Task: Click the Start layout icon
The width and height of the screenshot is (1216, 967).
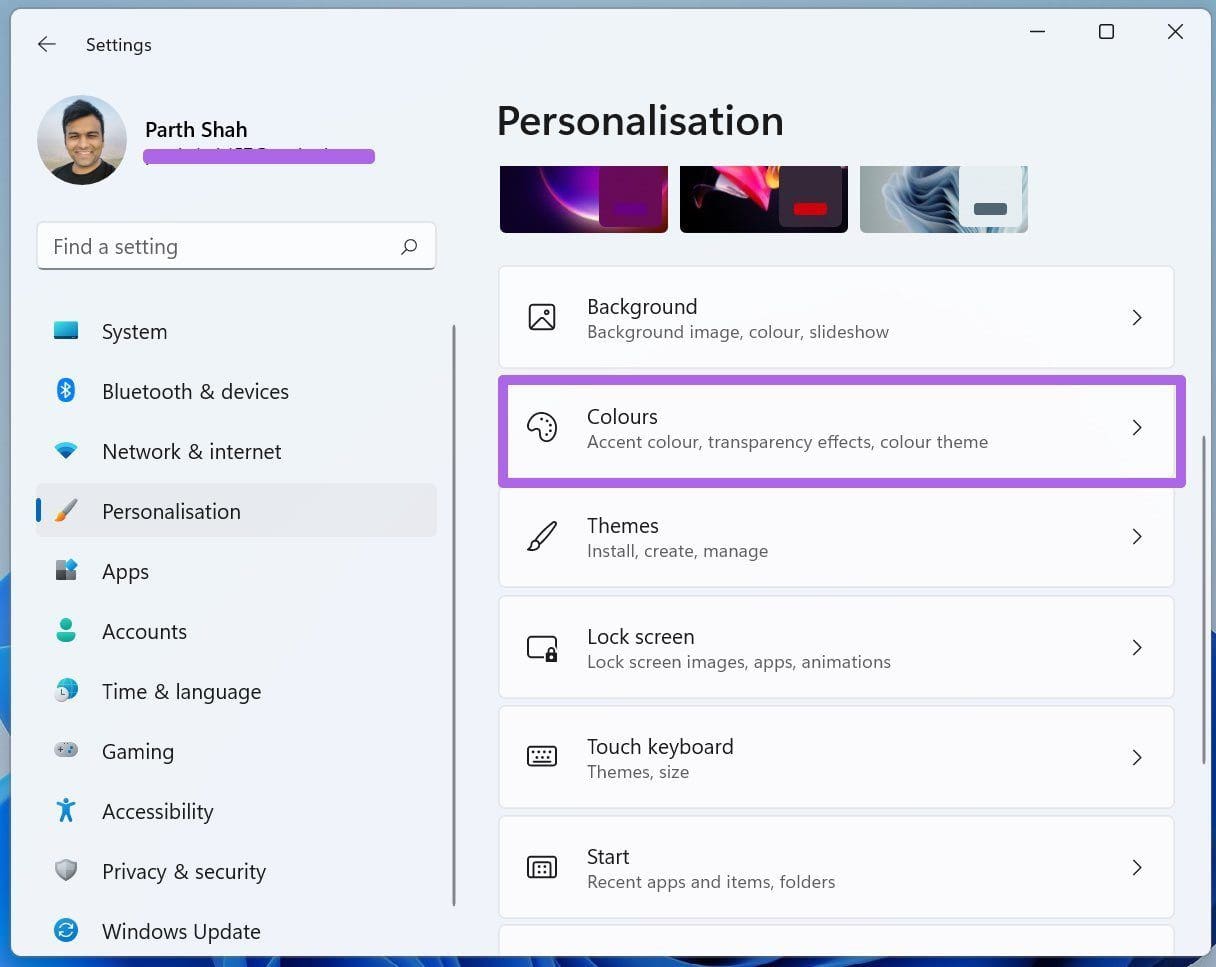Action: [x=542, y=867]
